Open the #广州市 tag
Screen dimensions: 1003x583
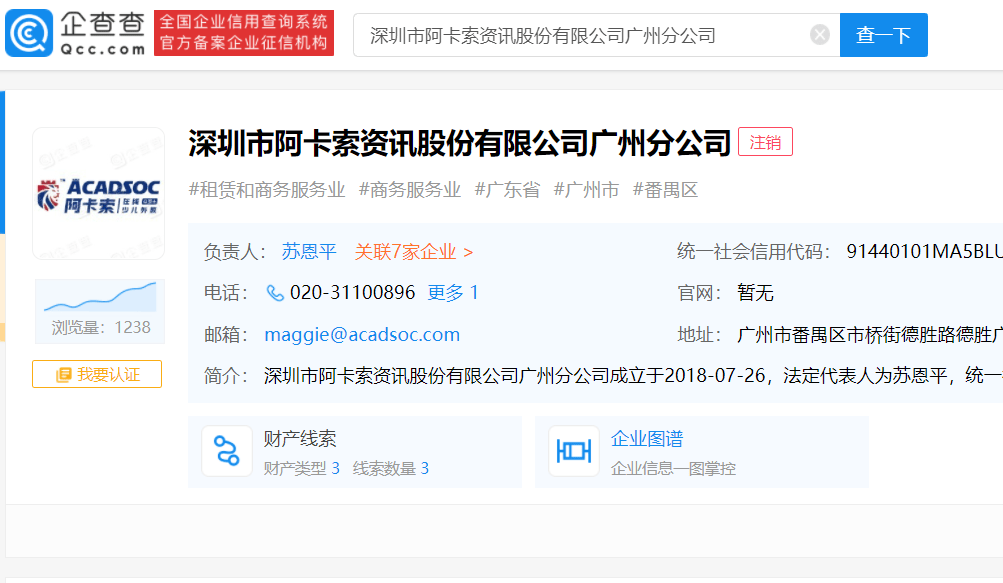(x=586, y=190)
